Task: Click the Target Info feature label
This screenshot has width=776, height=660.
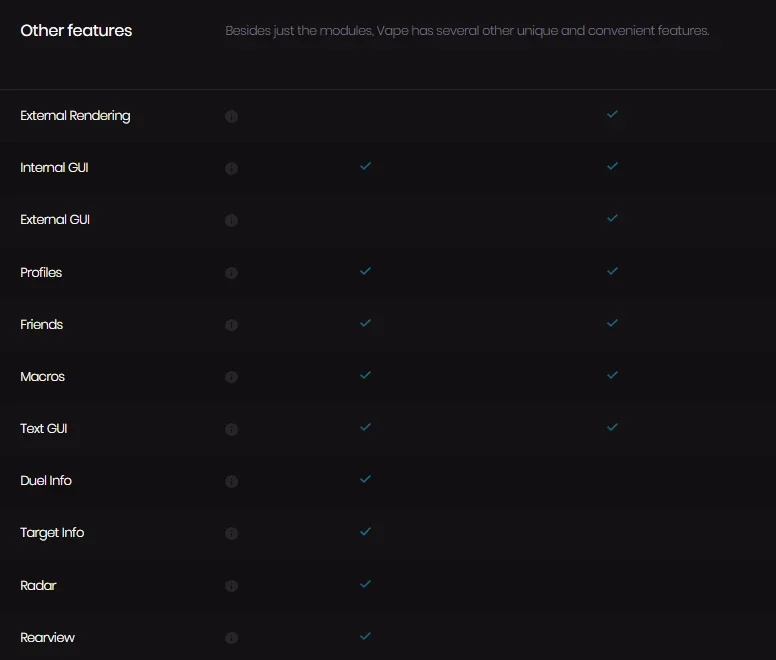Action: pyautogui.click(x=52, y=533)
